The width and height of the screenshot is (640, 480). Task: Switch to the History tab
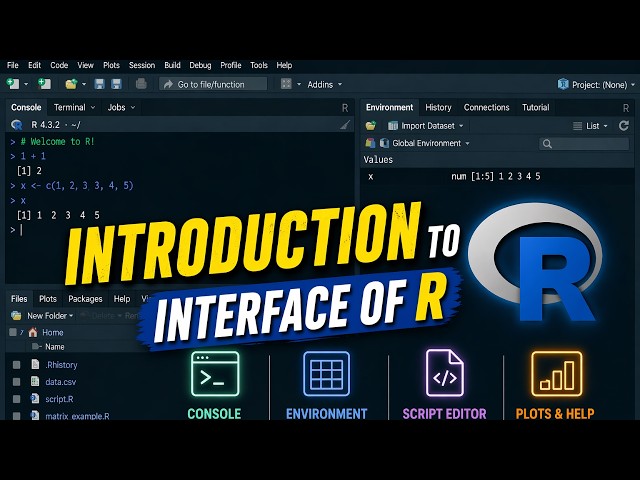coord(438,107)
